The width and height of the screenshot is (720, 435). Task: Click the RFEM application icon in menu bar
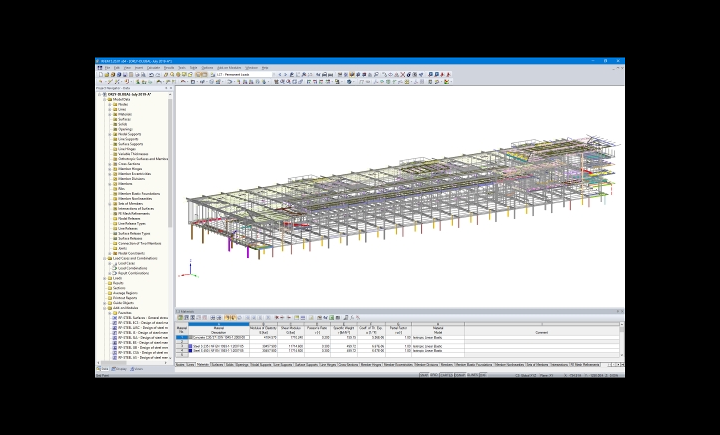100,68
